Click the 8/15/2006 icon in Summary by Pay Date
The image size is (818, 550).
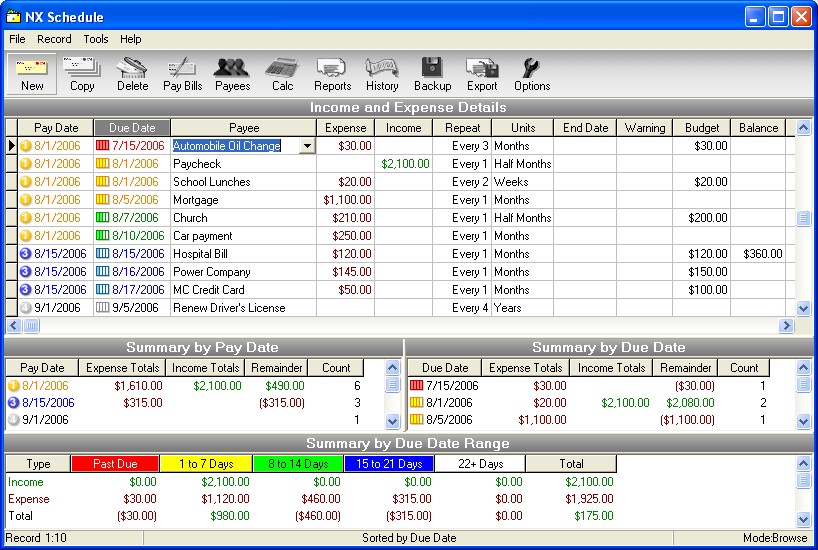click(14, 403)
